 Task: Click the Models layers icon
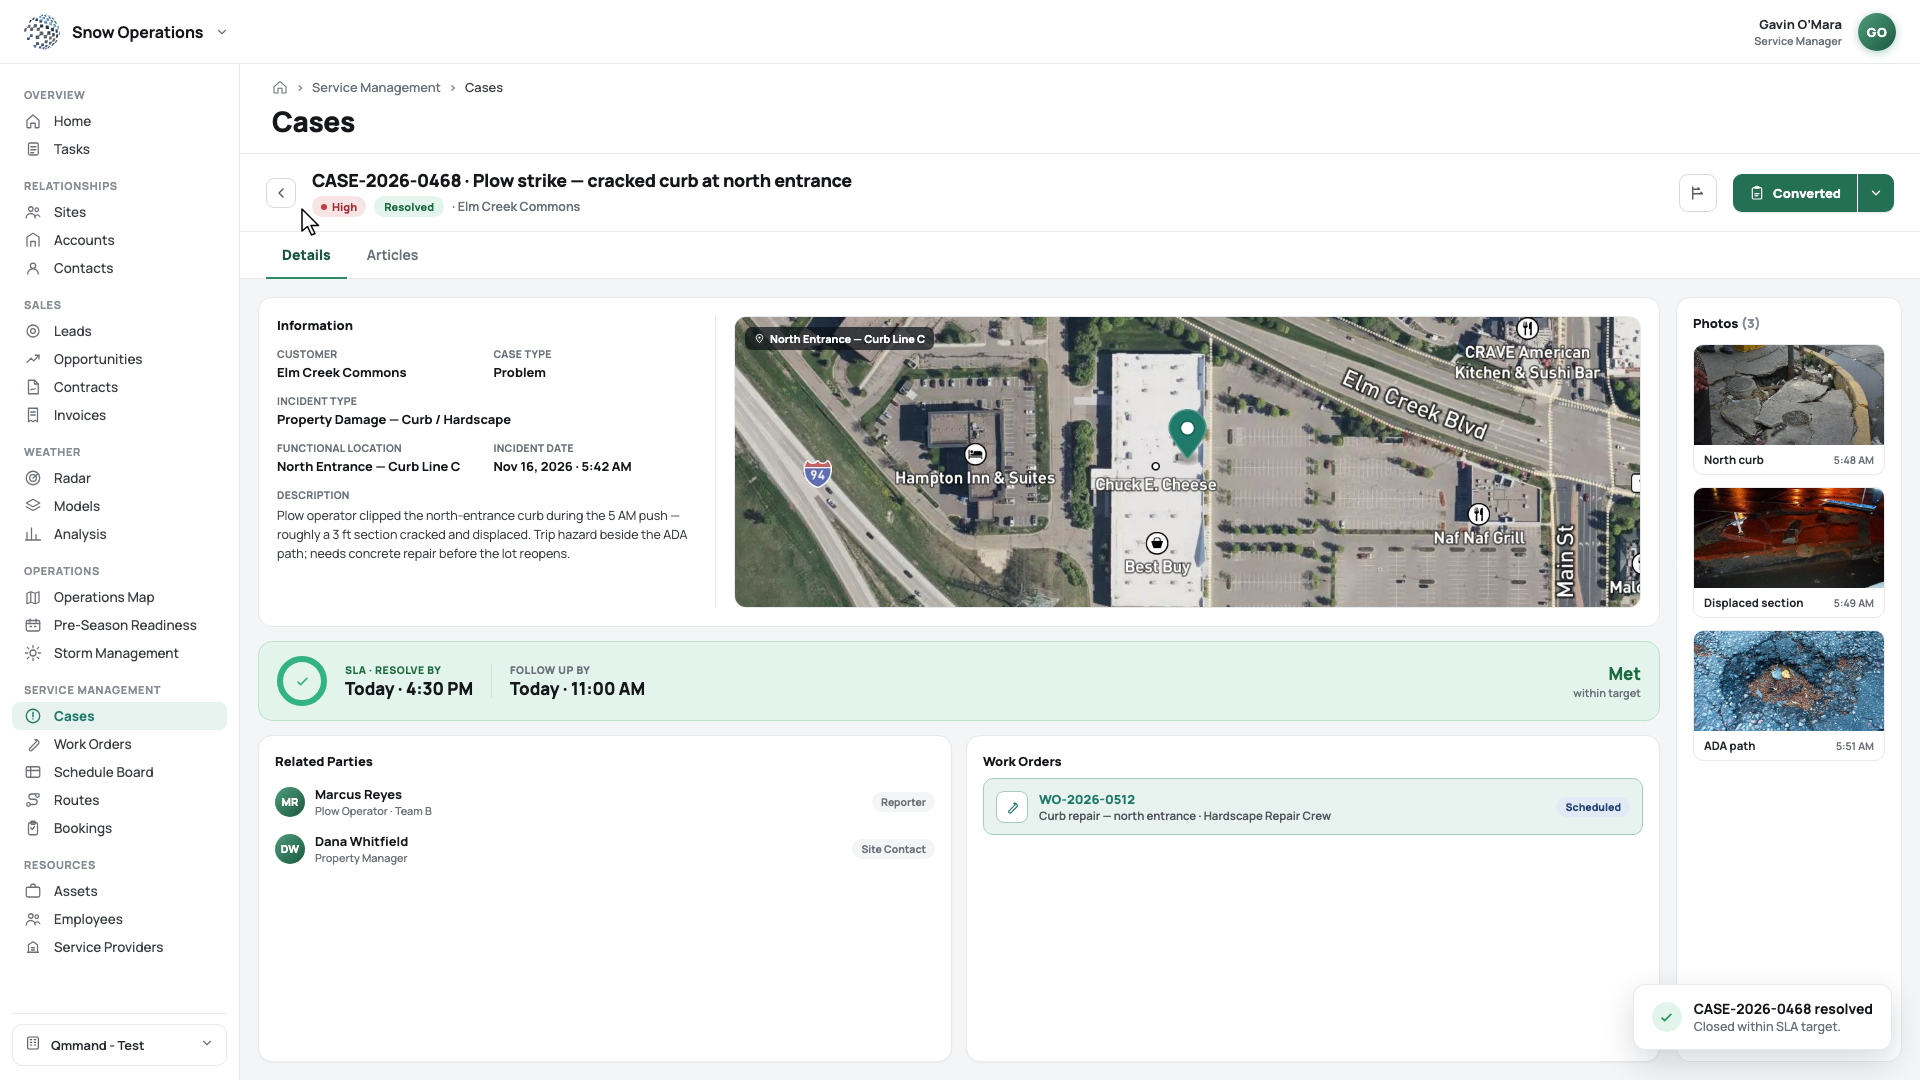point(33,506)
